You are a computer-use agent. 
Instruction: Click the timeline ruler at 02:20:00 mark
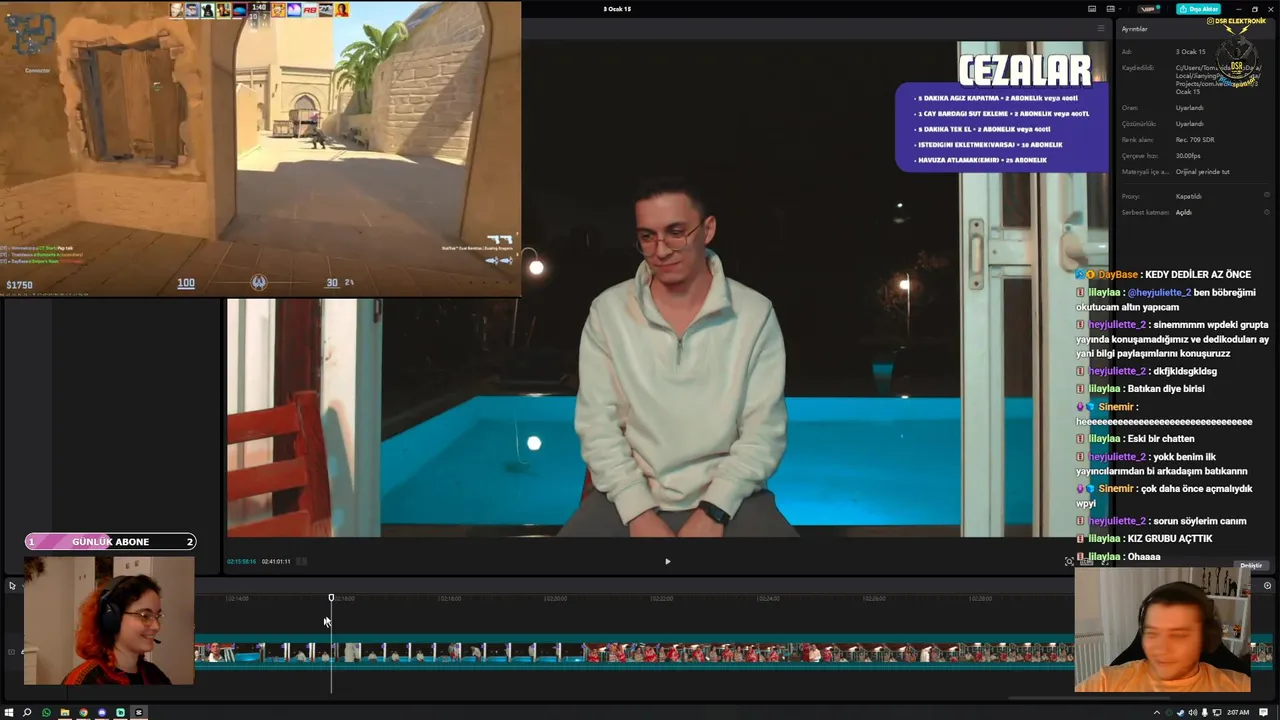click(x=555, y=598)
